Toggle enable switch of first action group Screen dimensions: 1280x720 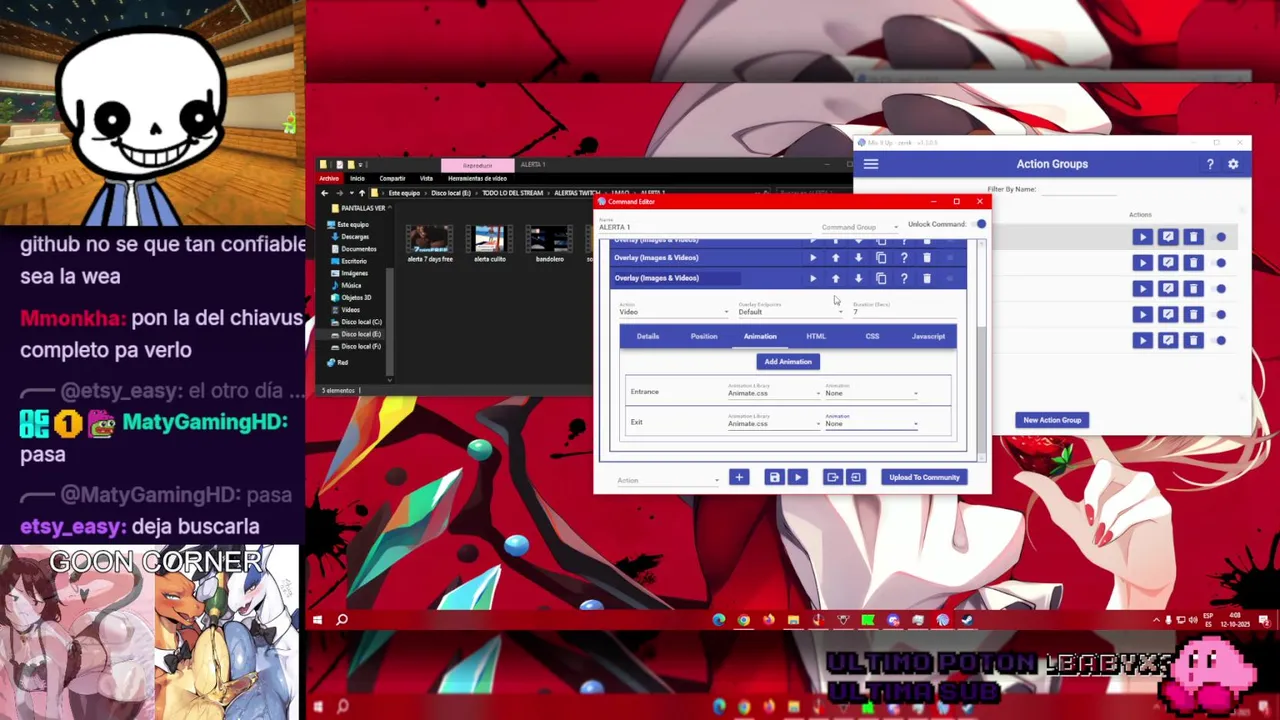(x=1221, y=237)
